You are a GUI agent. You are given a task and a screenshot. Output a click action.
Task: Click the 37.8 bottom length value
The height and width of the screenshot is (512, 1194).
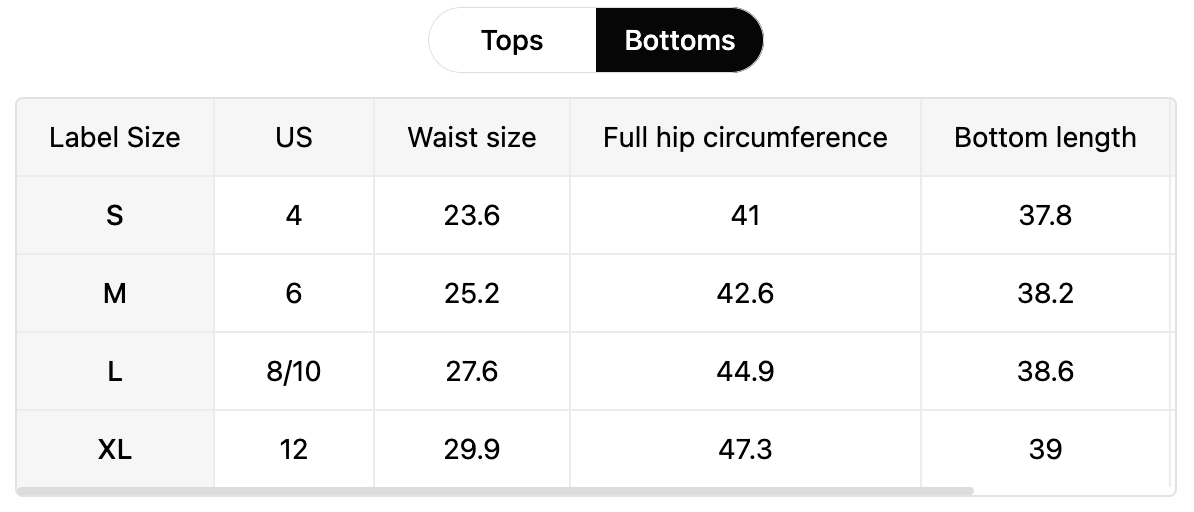(1046, 216)
